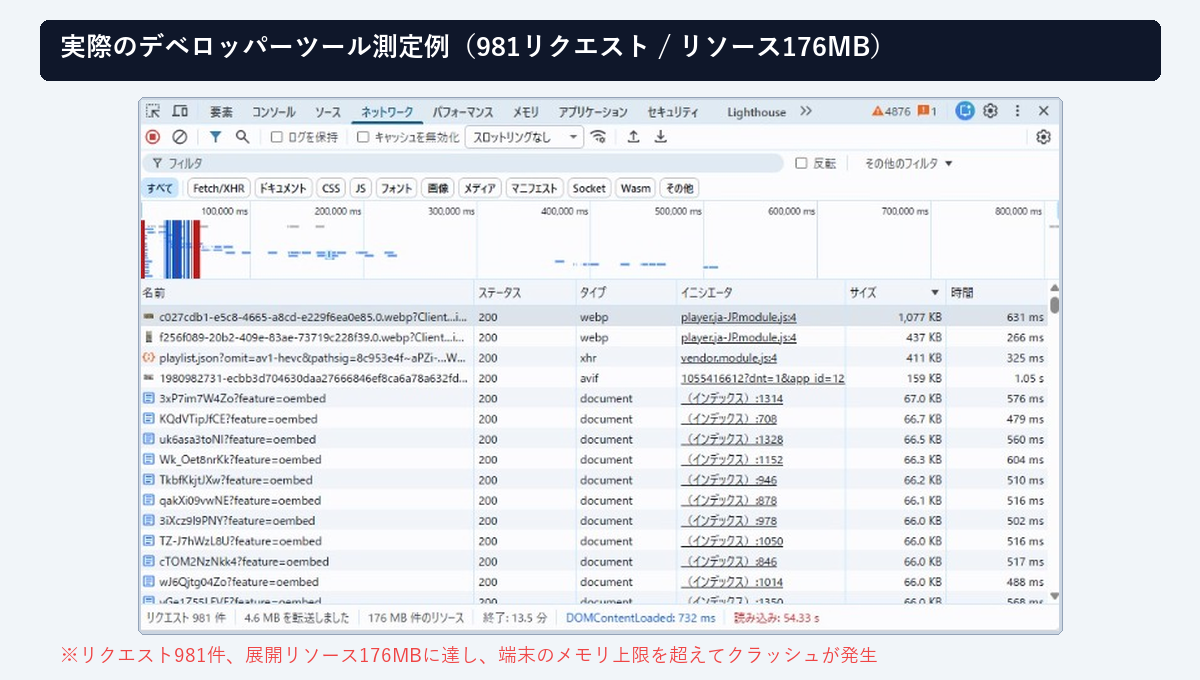
Task: Open initiator link vendor.module.js:4
Action: 729,358
